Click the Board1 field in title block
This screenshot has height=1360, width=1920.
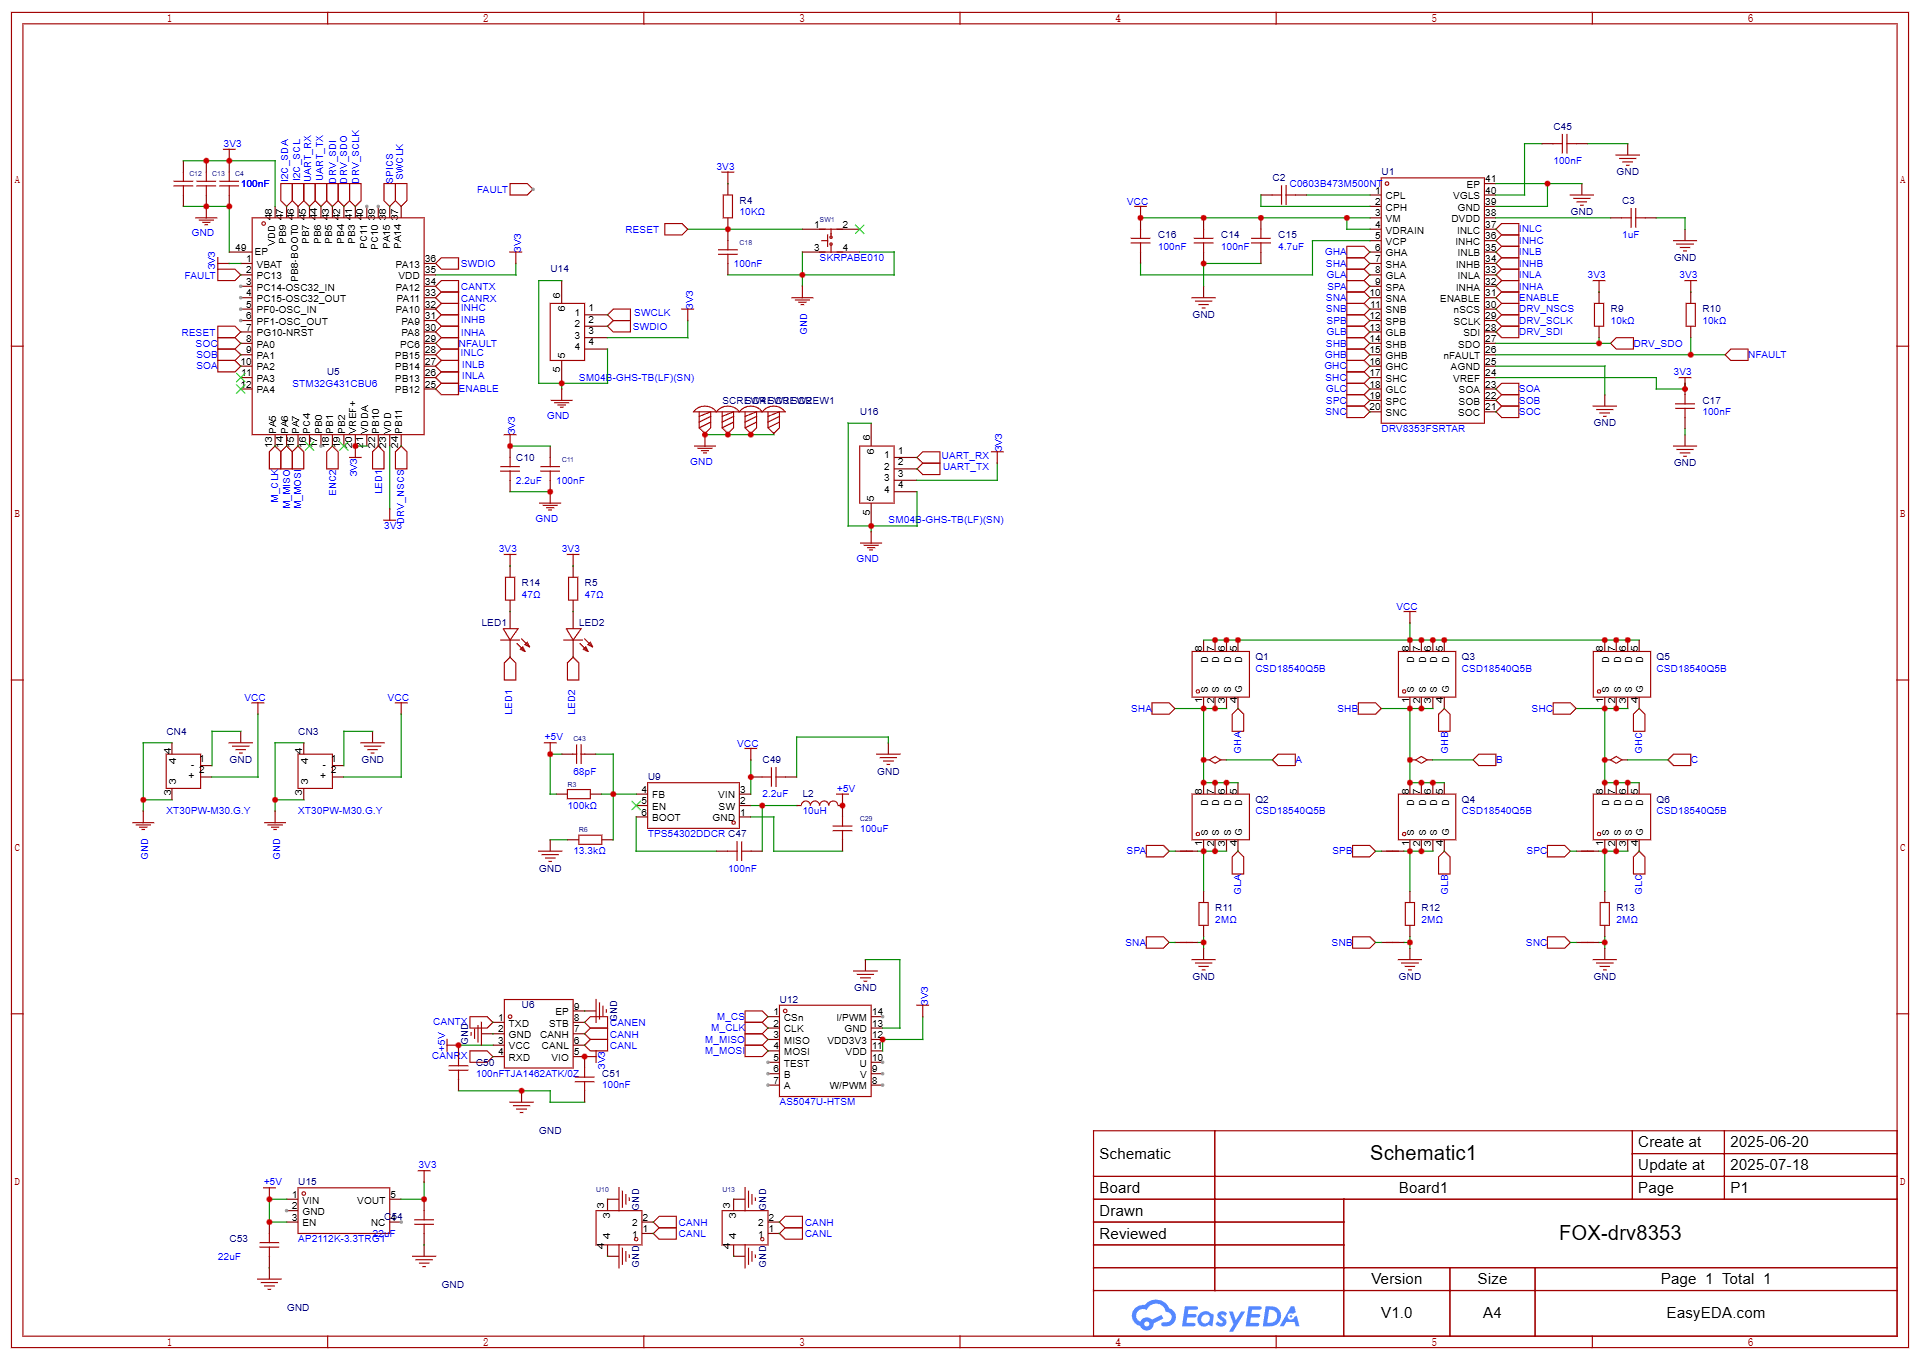coord(1422,1188)
